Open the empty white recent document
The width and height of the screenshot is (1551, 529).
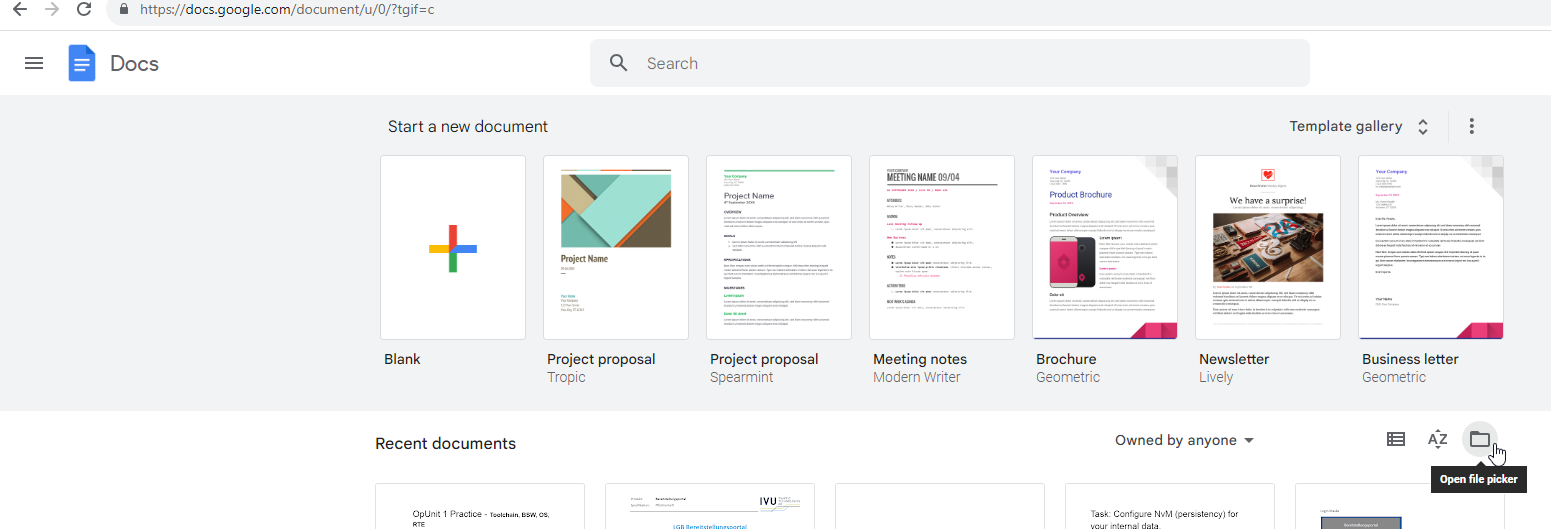point(940,506)
